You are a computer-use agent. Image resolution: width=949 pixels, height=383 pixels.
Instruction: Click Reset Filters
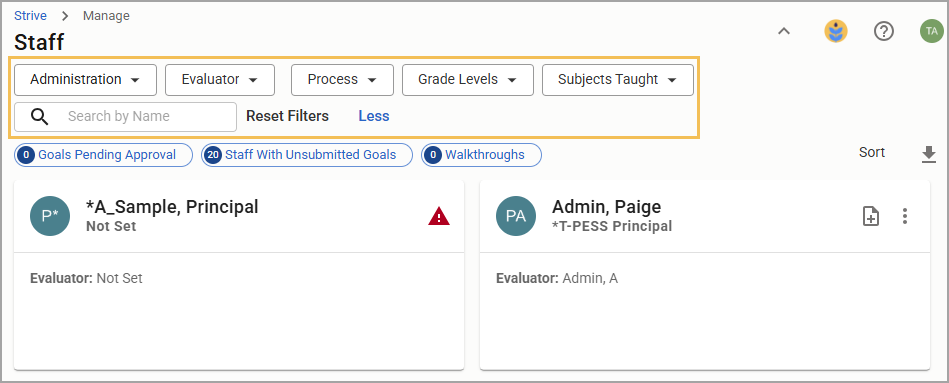pyautogui.click(x=287, y=116)
